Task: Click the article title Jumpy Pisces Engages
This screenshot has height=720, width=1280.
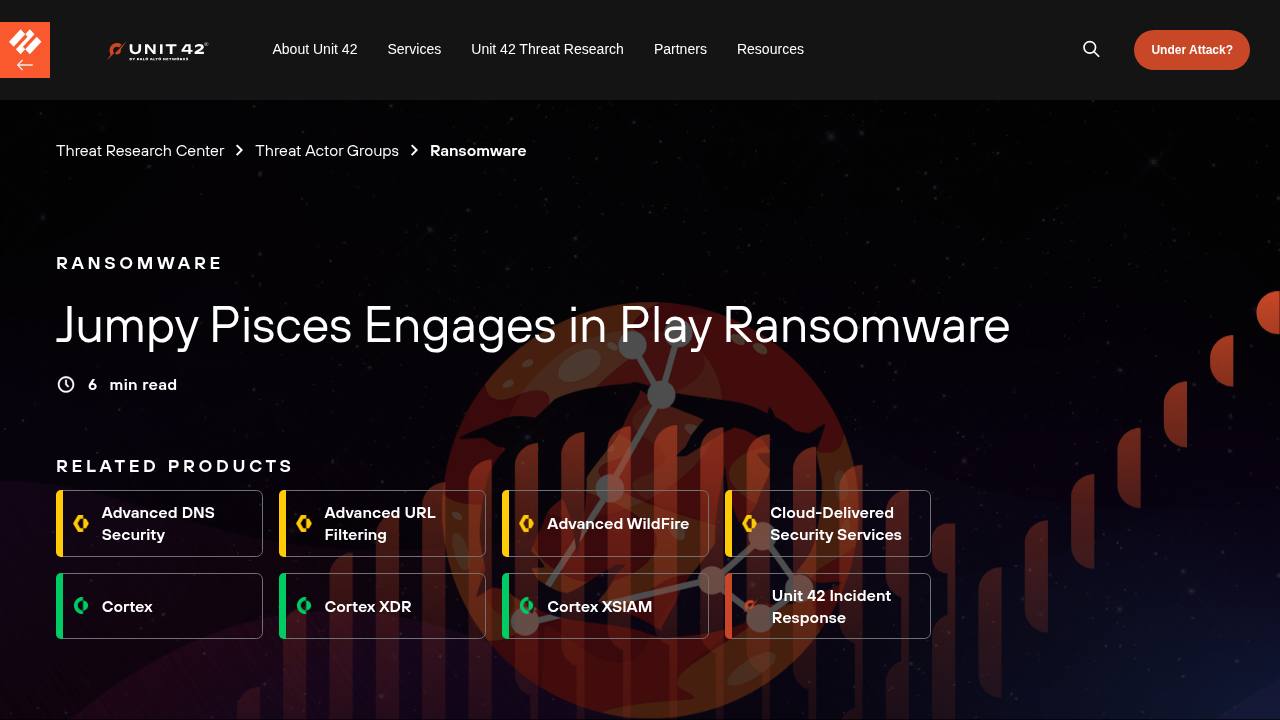Action: pyautogui.click(x=533, y=326)
